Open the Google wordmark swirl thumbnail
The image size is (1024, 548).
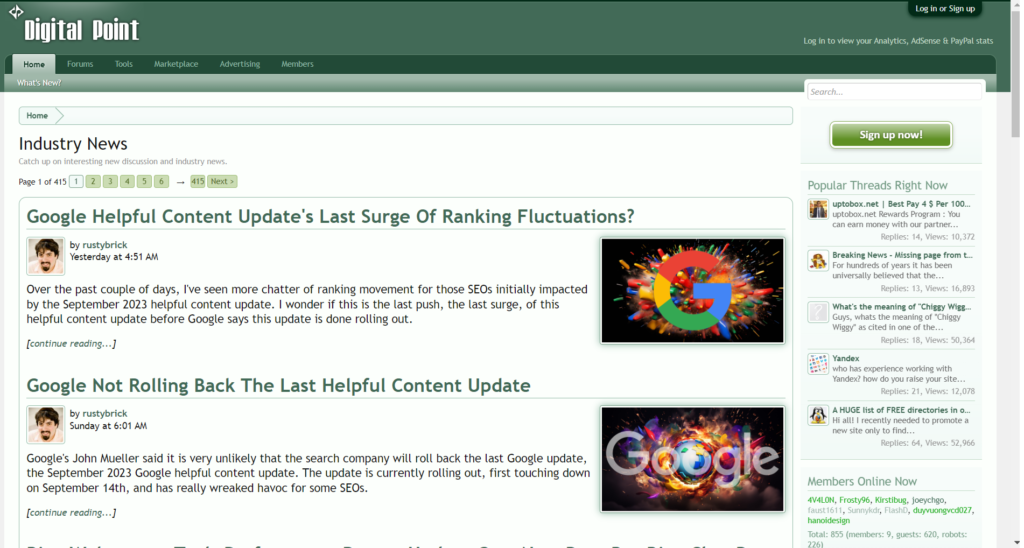[x=692, y=459]
